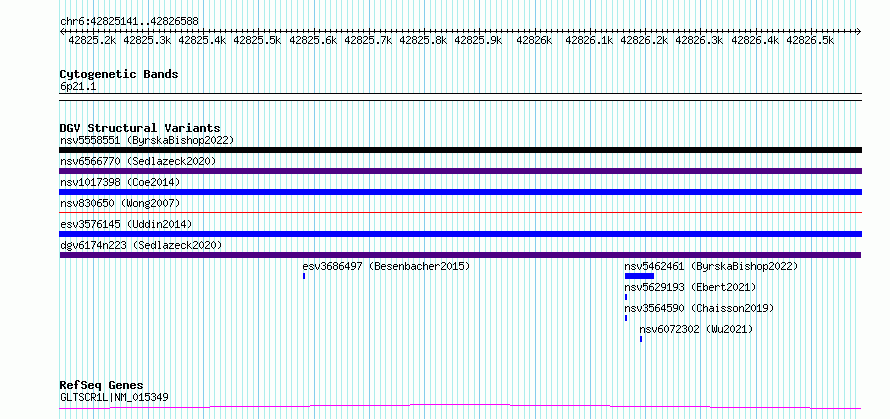Click the esv3576145 (Uddin2014) blue bar
Image resolution: width=890 pixels, height=419 pixels.
(460, 234)
